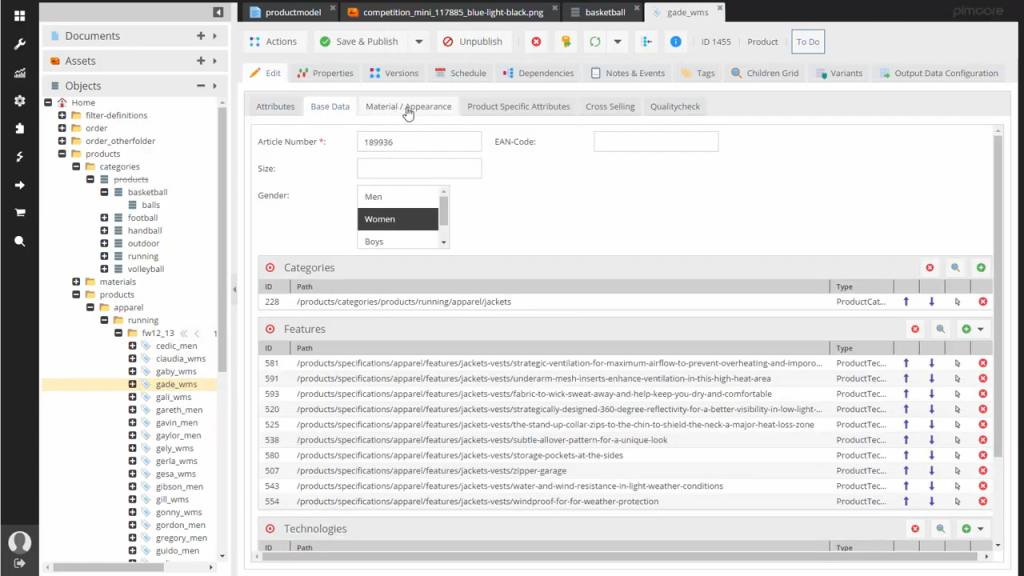Open the Save & Publish dropdown arrow
Image resolution: width=1024 pixels, height=576 pixels.
click(418, 41)
